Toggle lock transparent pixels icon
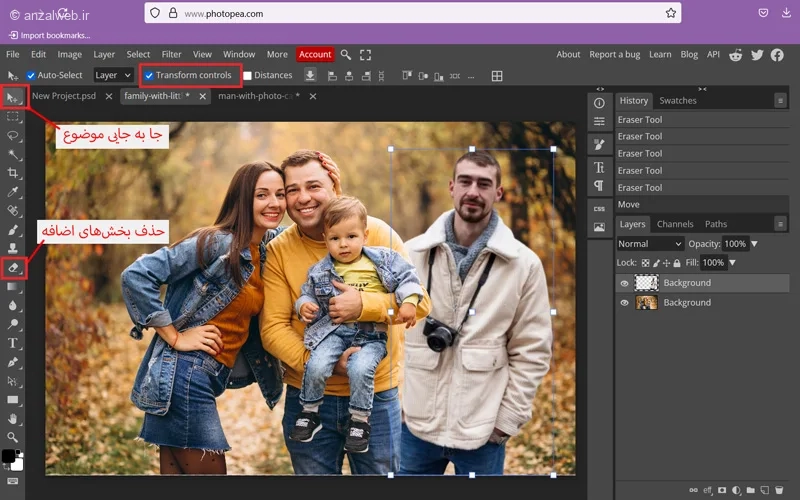Screen dimensions: 800x500 pyautogui.click(x=645, y=263)
